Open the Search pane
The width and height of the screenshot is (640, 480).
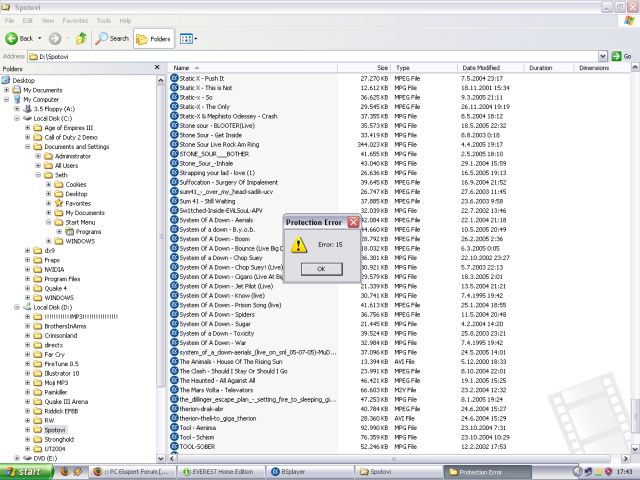(x=112, y=38)
